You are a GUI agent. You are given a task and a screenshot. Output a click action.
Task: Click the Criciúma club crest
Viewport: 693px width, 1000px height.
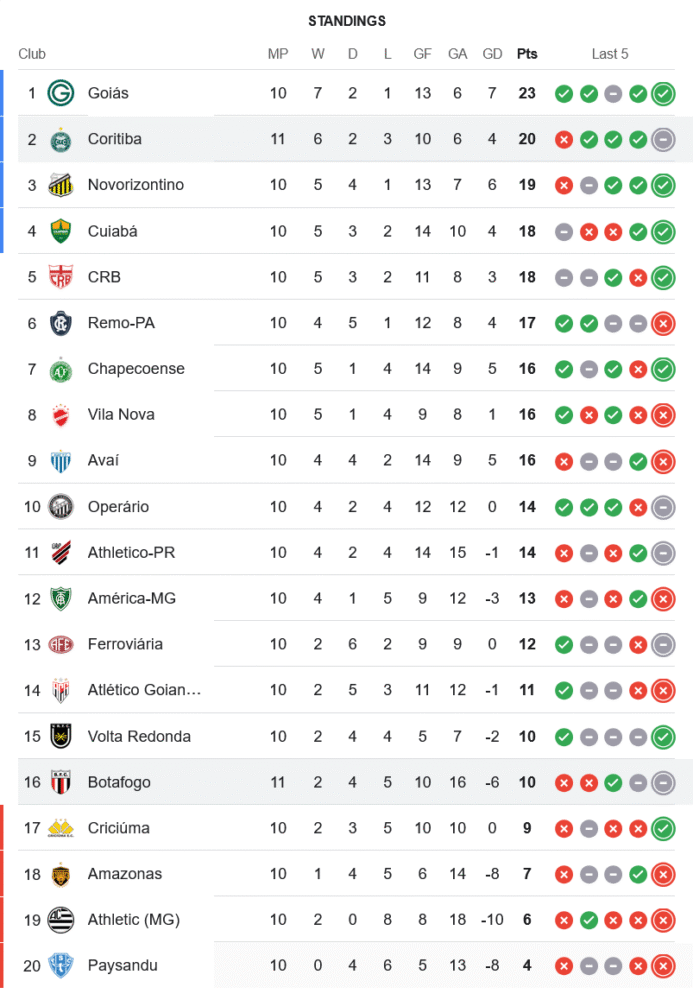(61, 828)
